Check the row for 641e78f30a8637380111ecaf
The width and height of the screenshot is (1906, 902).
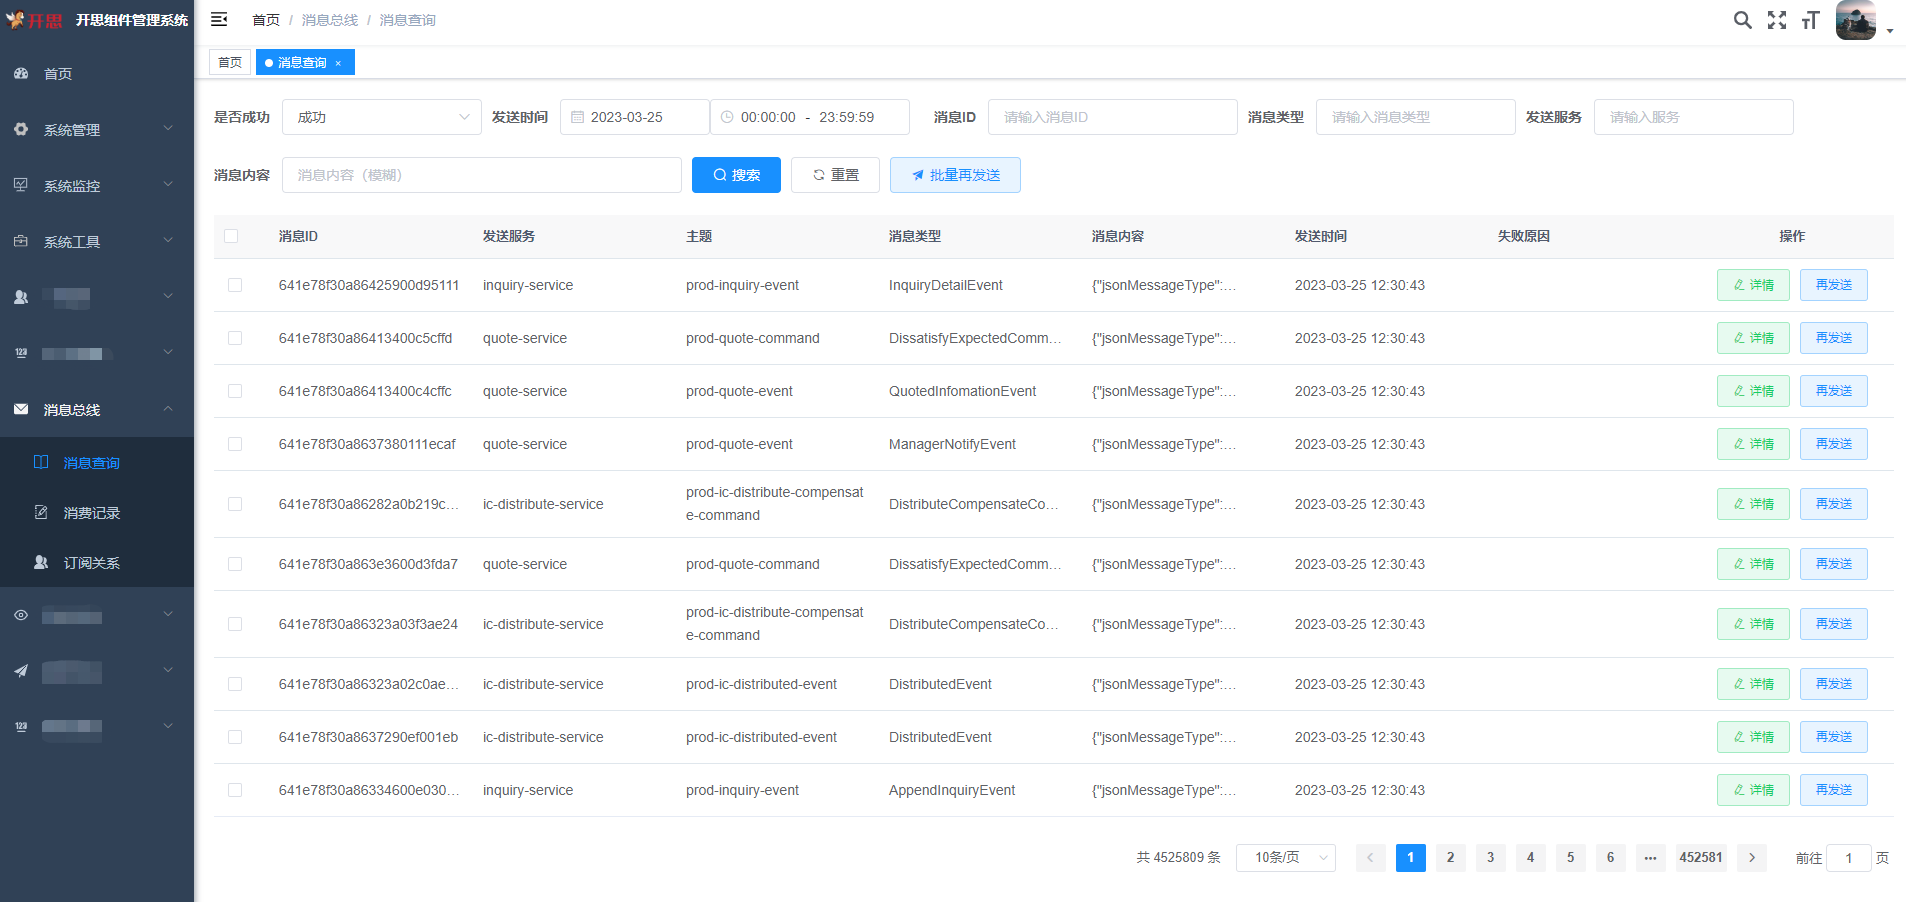(x=235, y=444)
